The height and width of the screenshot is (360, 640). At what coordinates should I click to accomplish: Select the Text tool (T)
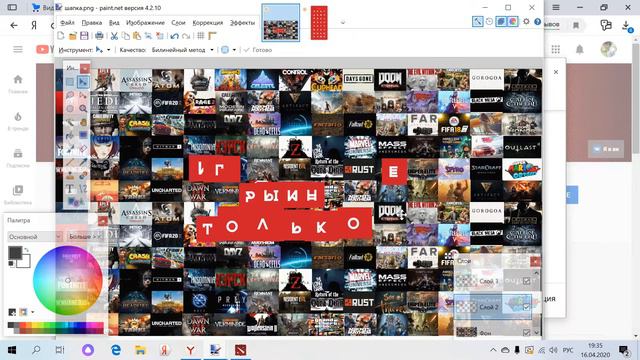pos(70,189)
